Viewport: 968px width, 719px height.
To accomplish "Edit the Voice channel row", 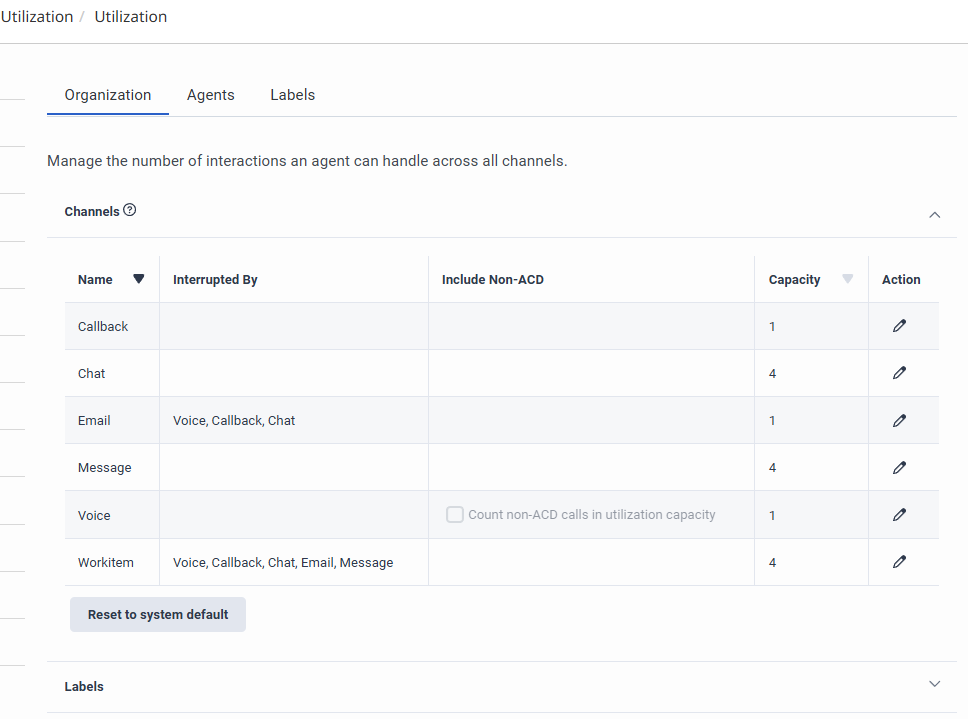I will click(x=899, y=515).
